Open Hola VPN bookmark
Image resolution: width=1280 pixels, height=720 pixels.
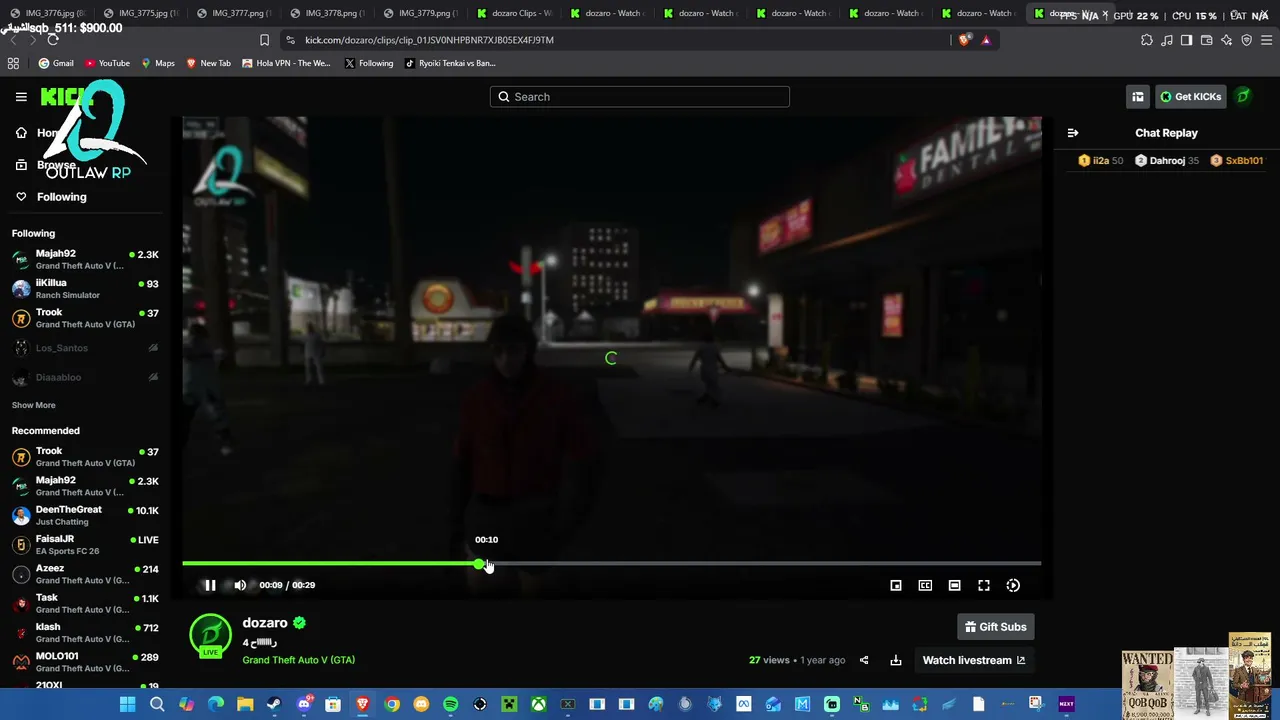point(286,63)
